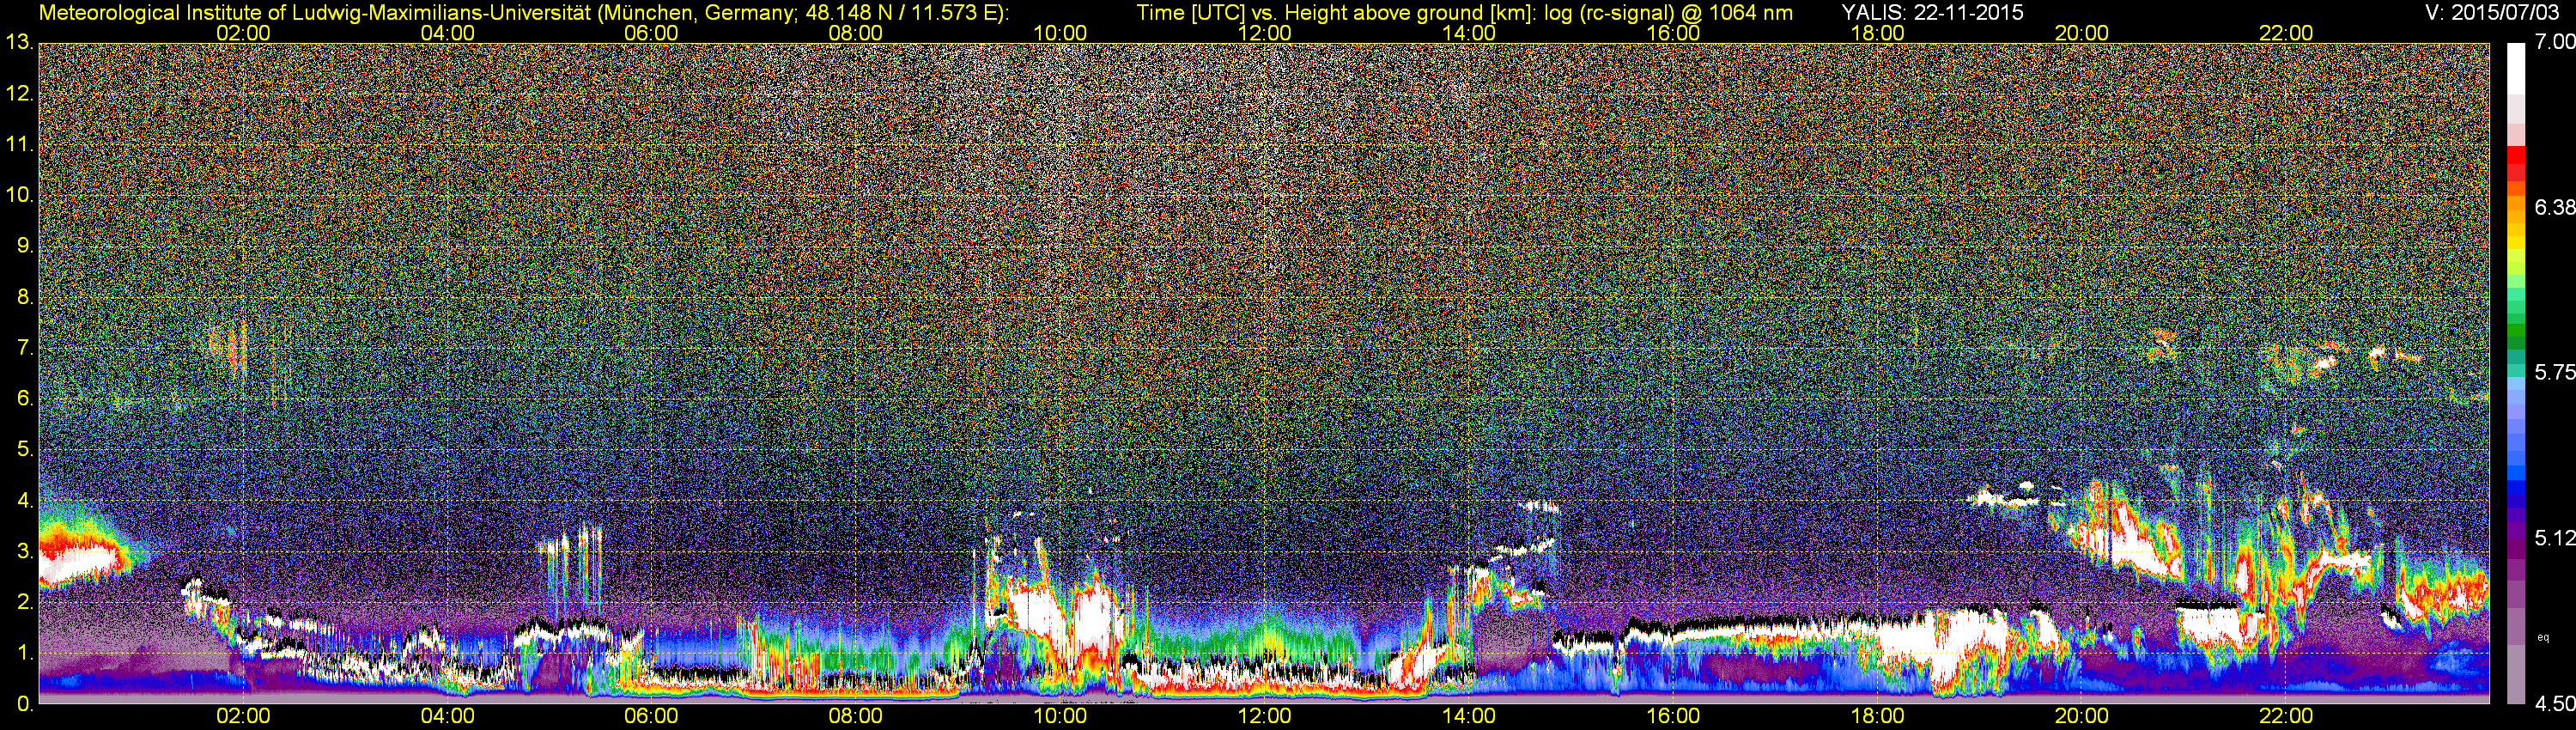Click the height axis label '8.'
This screenshot has height=730, width=2576.
click(x=25, y=297)
